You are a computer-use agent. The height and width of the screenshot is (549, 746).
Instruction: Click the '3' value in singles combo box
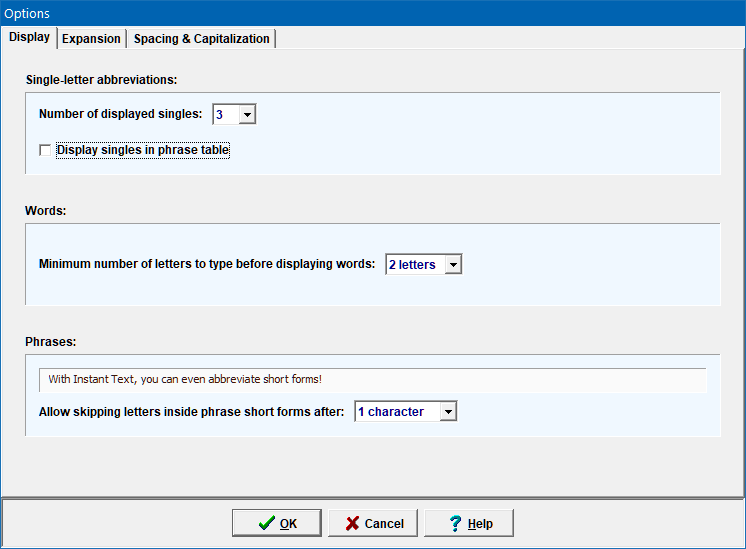pos(225,114)
